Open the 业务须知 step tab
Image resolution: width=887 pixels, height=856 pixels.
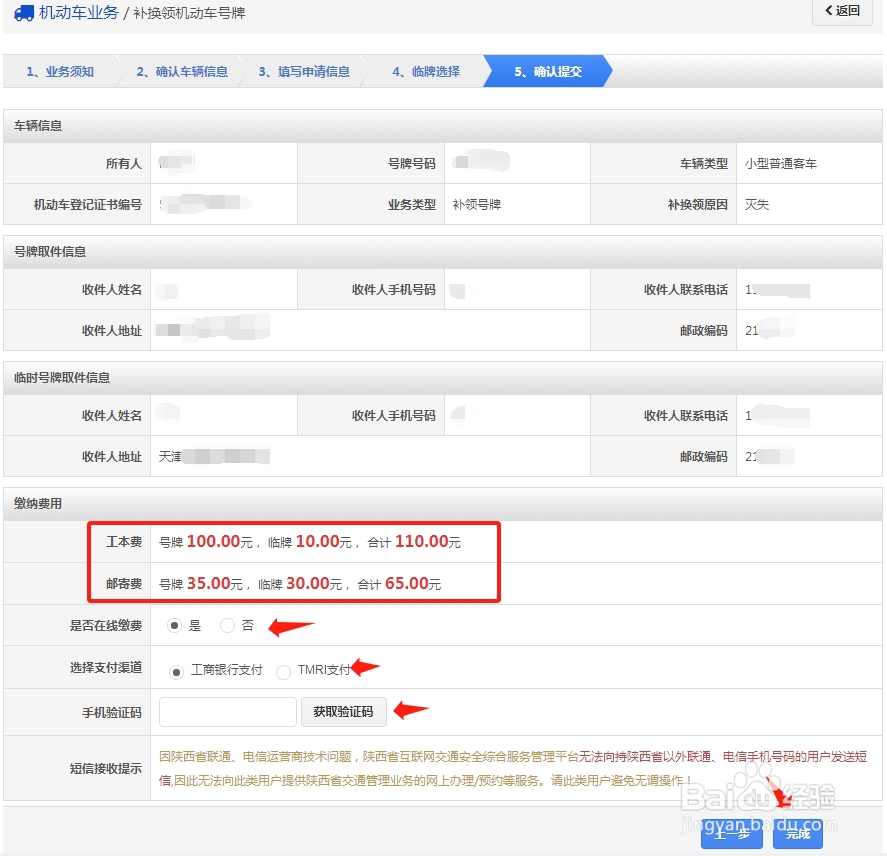click(58, 71)
